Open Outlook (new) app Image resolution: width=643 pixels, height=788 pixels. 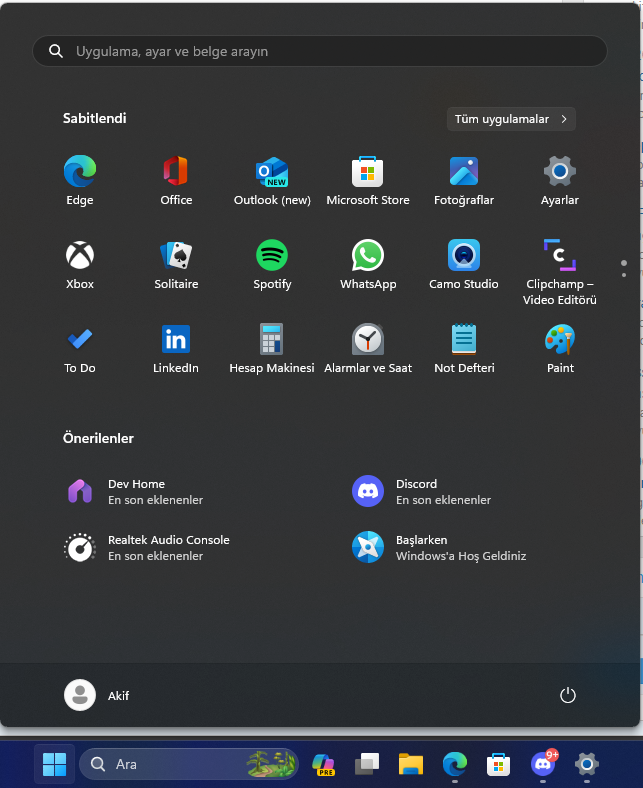point(272,180)
